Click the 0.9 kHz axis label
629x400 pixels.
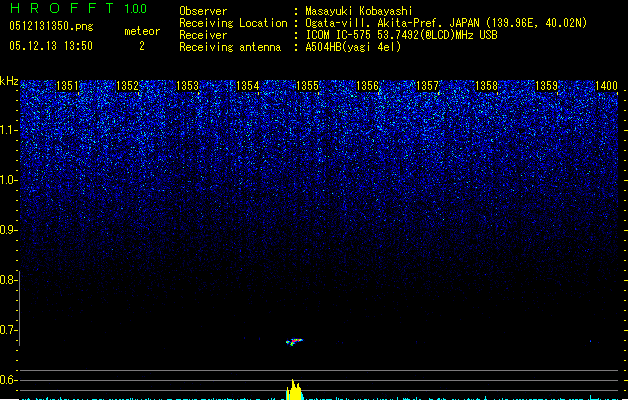pos(8,230)
